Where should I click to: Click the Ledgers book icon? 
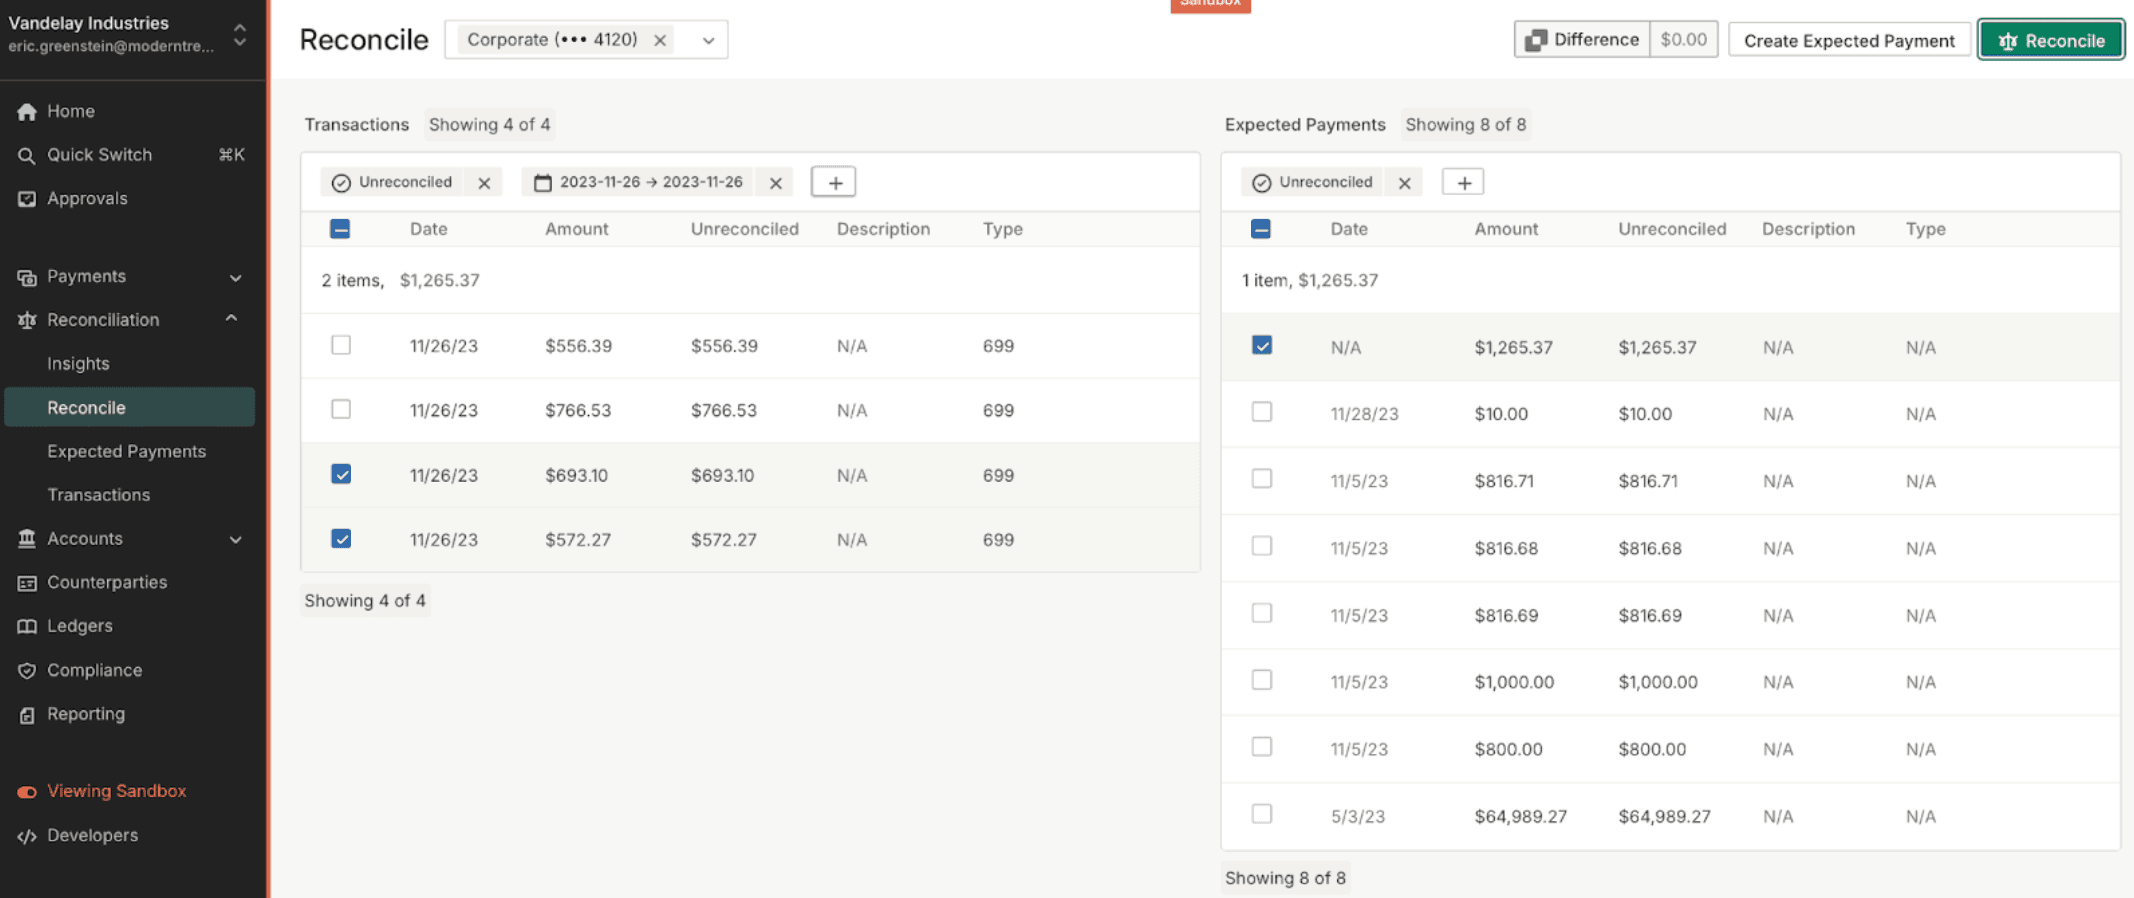(x=27, y=627)
